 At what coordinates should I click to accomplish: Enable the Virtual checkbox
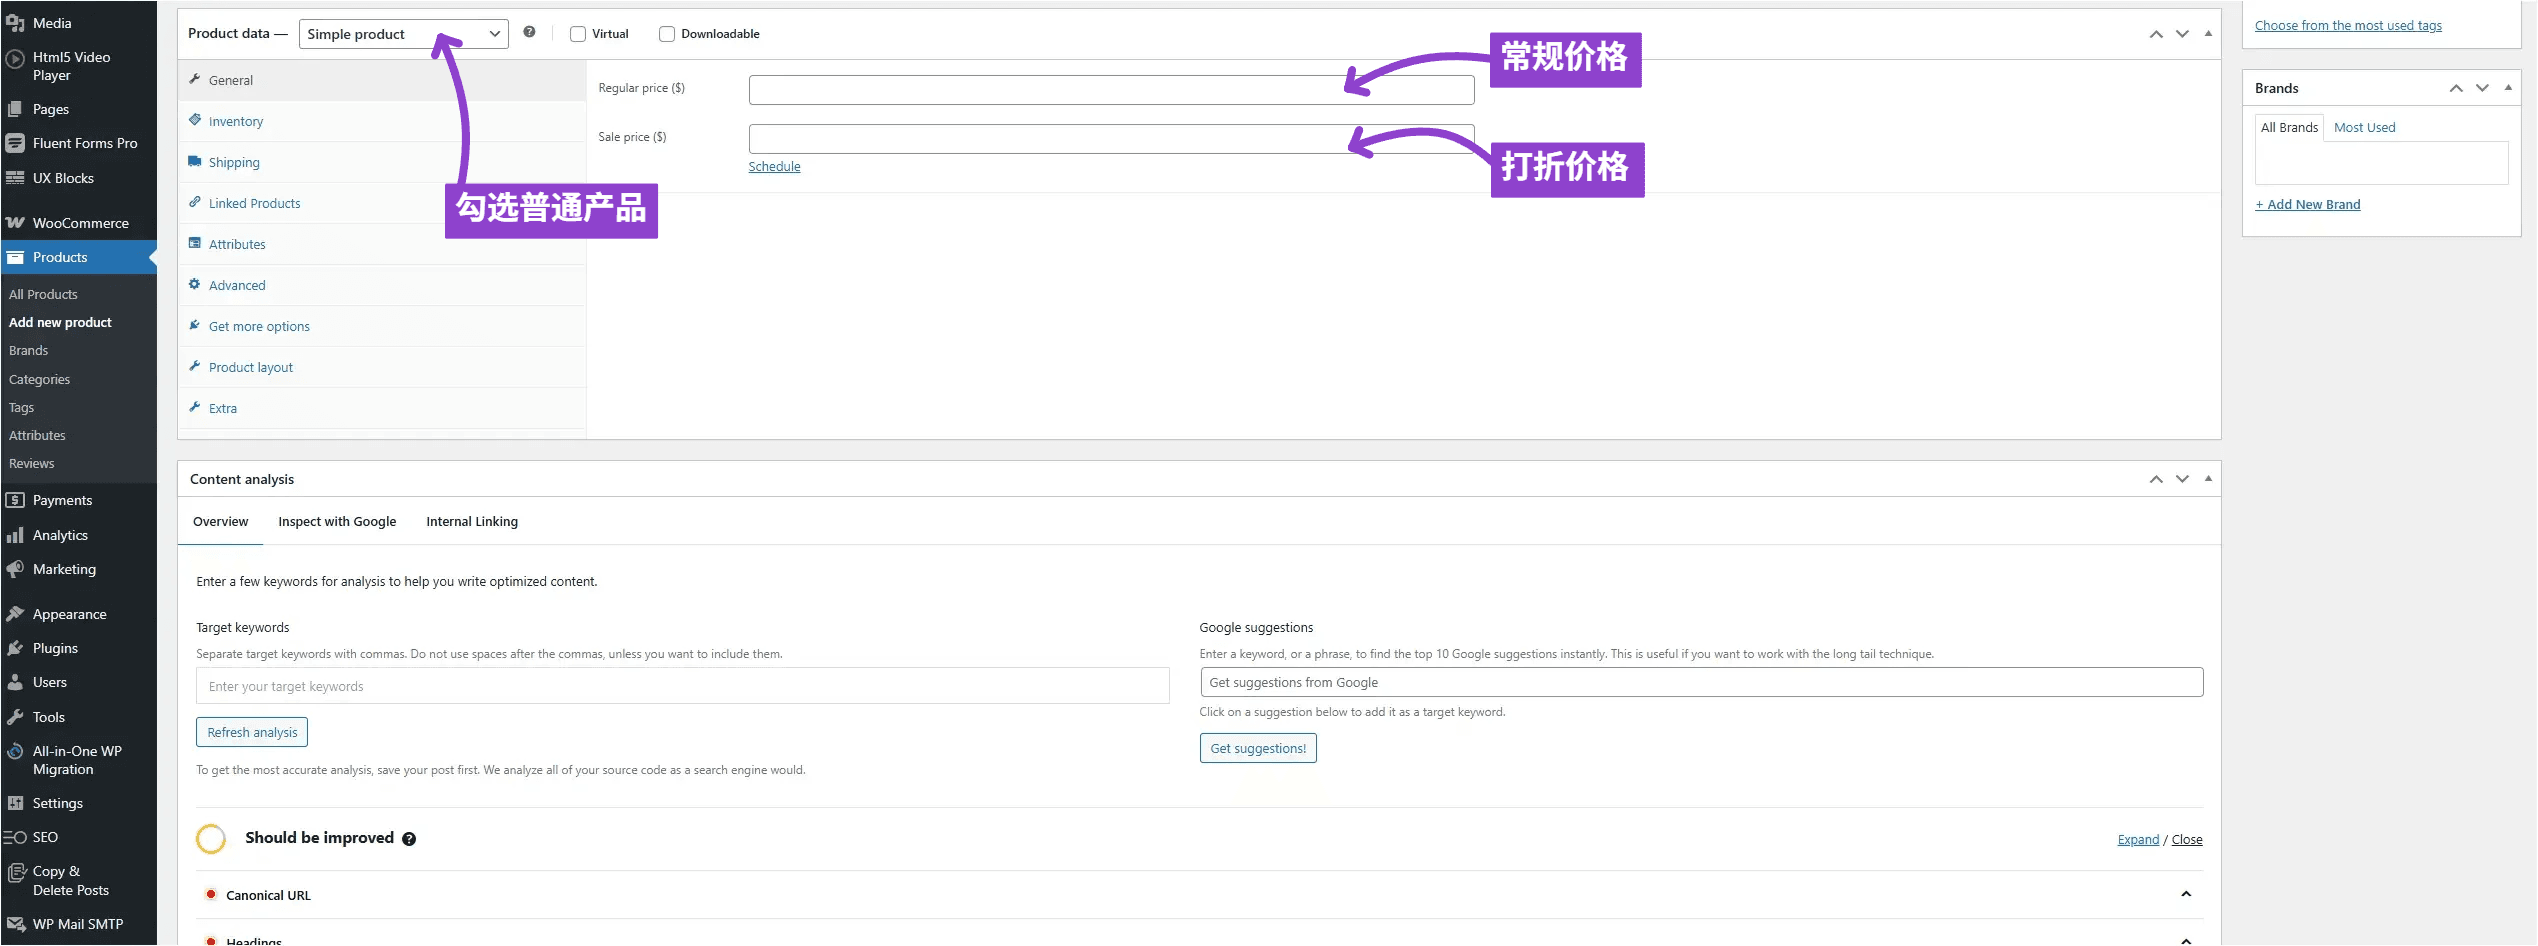[x=578, y=34]
